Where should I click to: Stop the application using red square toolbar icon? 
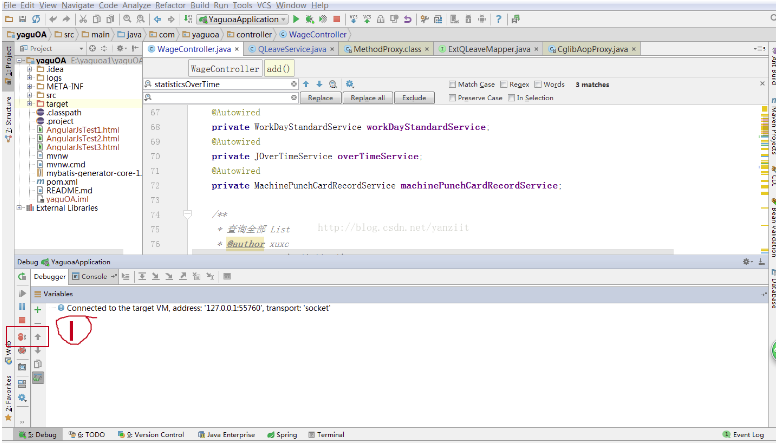pyautogui.click(x=337, y=19)
